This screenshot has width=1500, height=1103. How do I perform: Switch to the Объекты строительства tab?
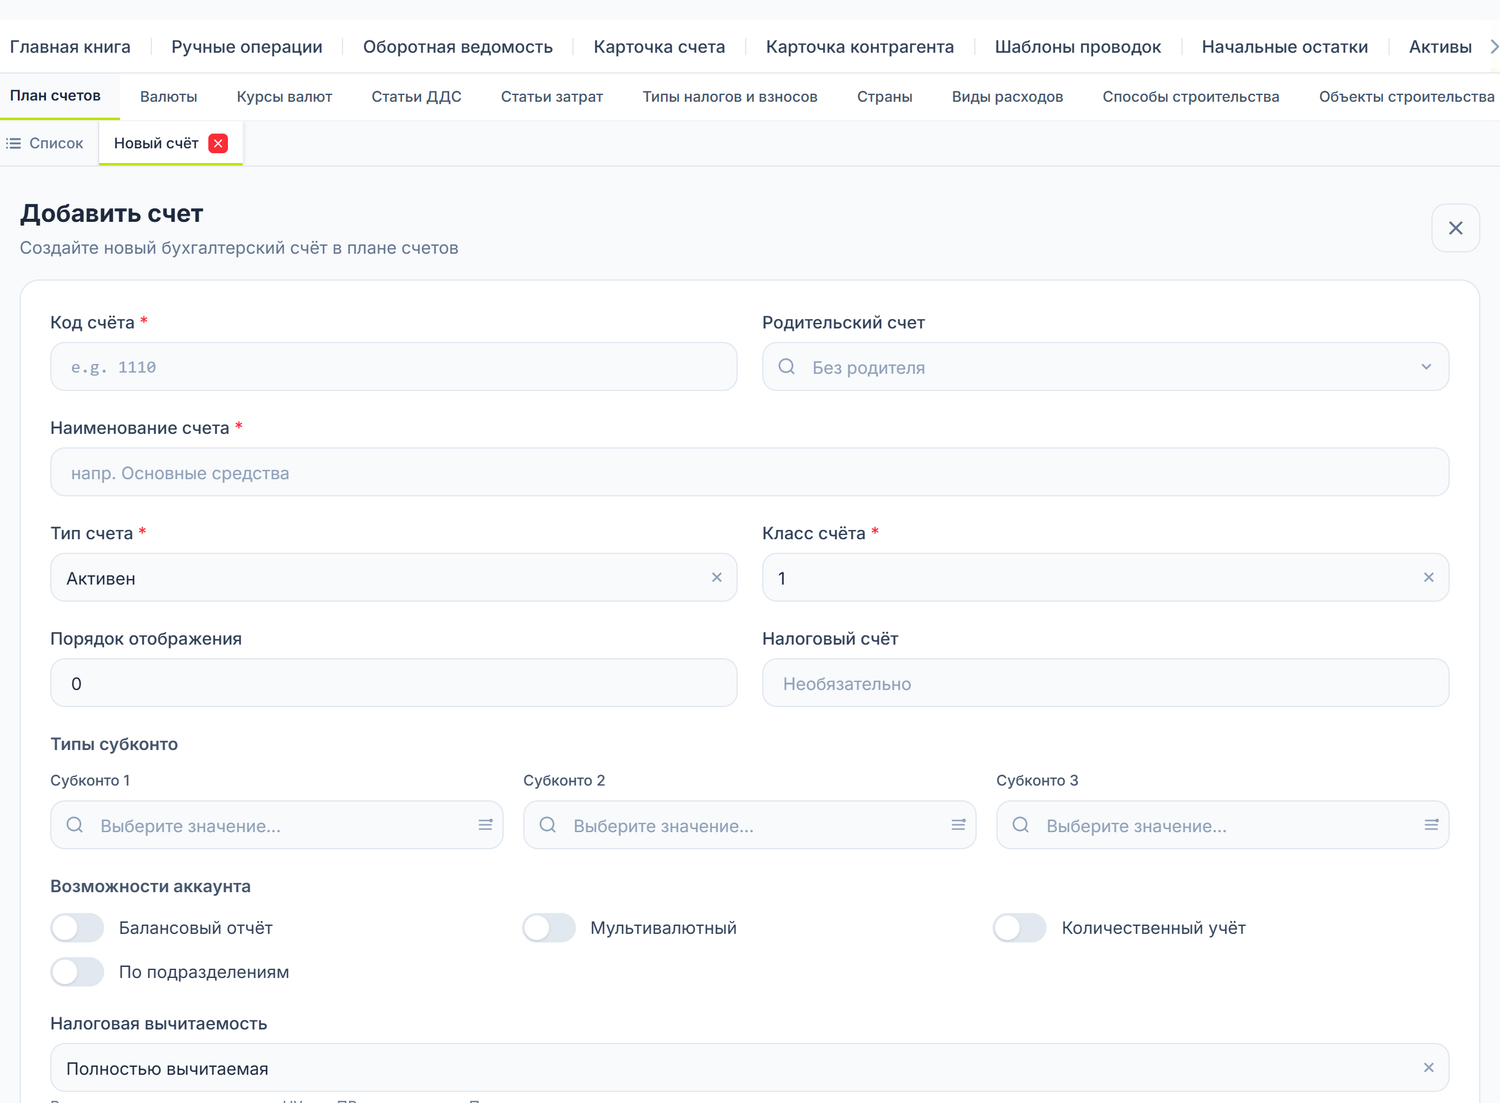click(1406, 97)
